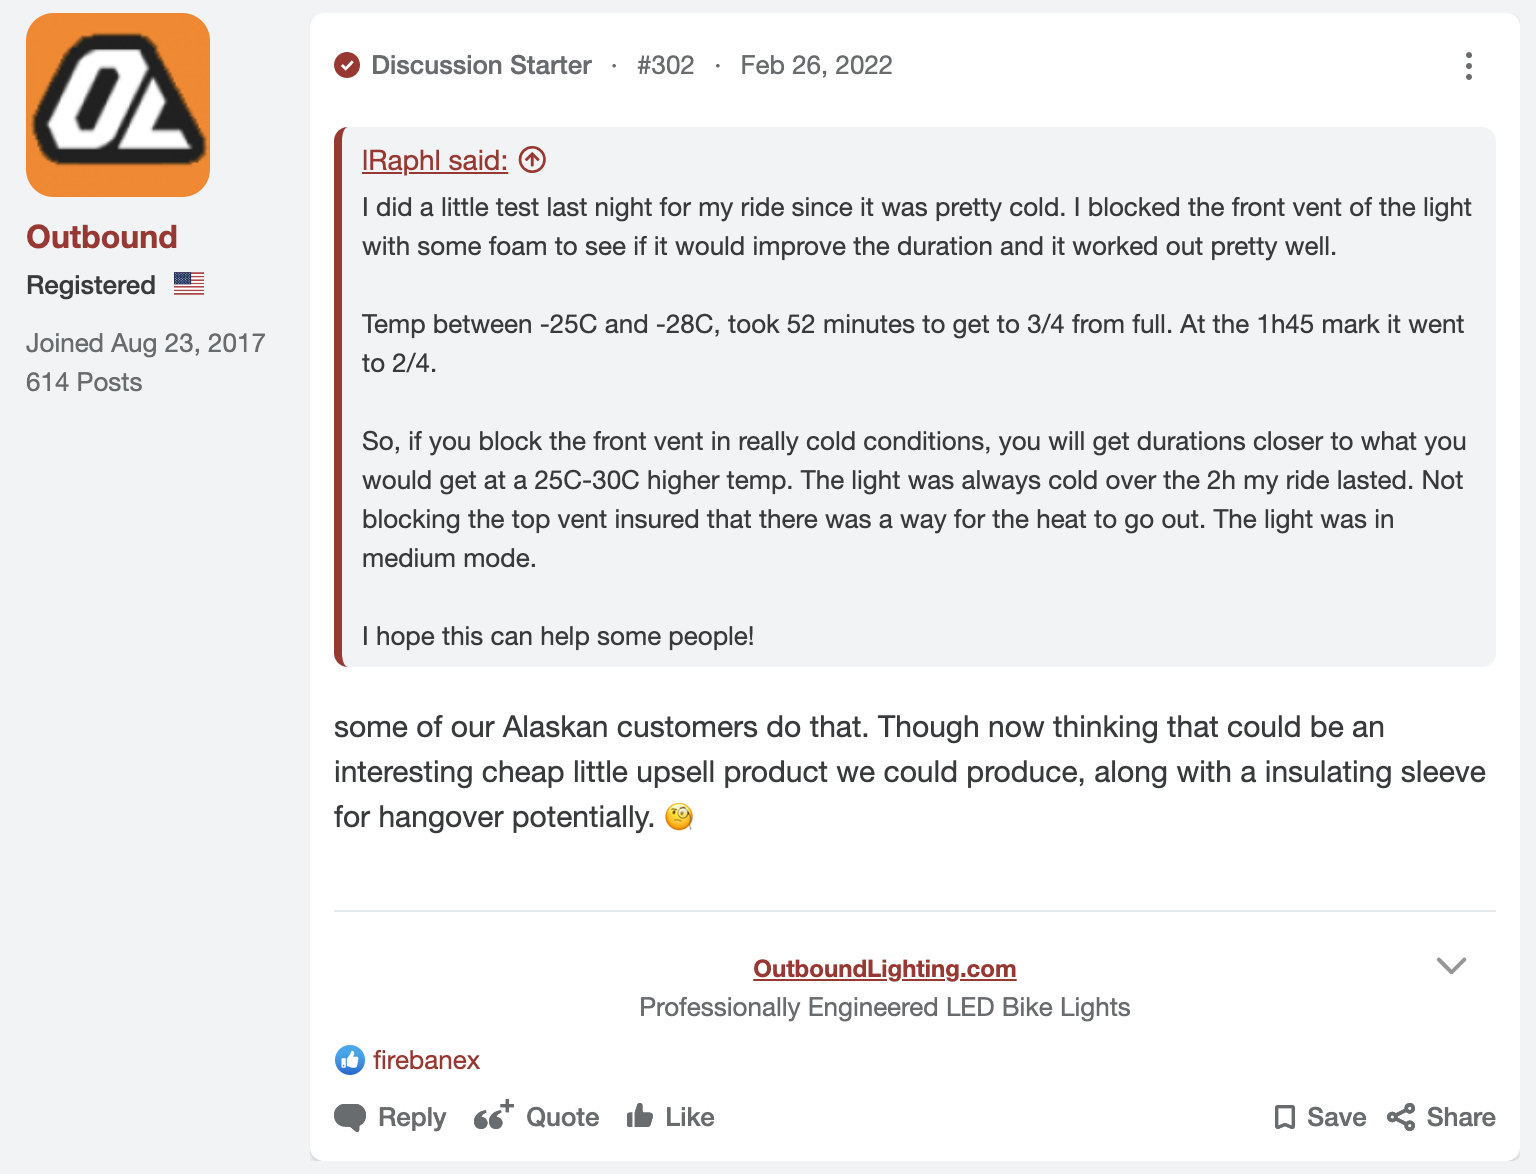Open the OutboundLighting.com signature link
The width and height of the screenshot is (1536, 1174).
coord(884,969)
